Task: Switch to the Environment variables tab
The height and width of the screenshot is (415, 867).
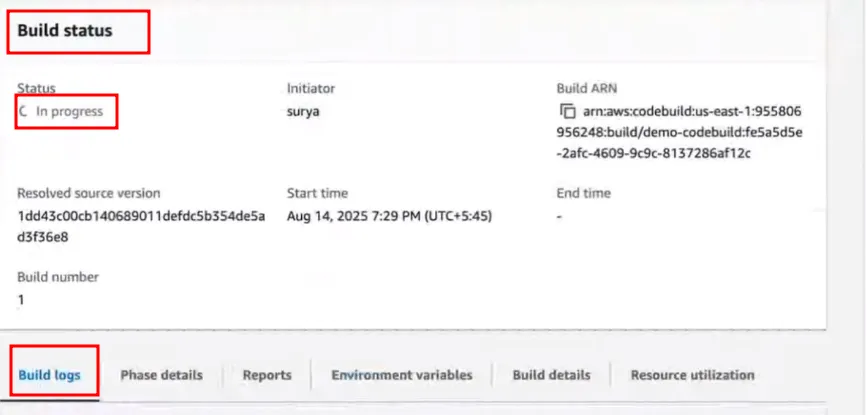Action: point(402,375)
